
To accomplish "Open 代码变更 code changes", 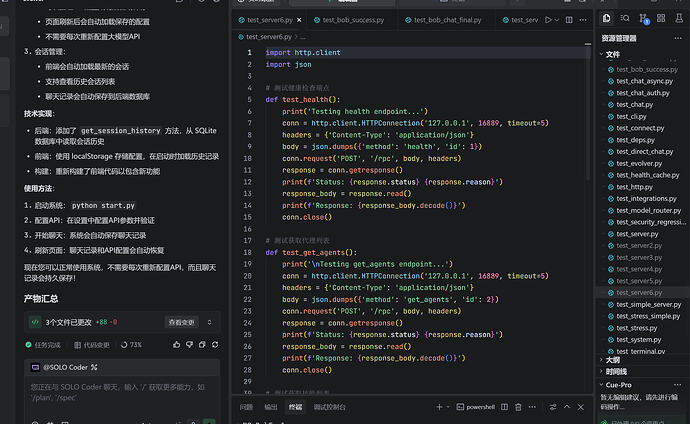I will point(92,345).
